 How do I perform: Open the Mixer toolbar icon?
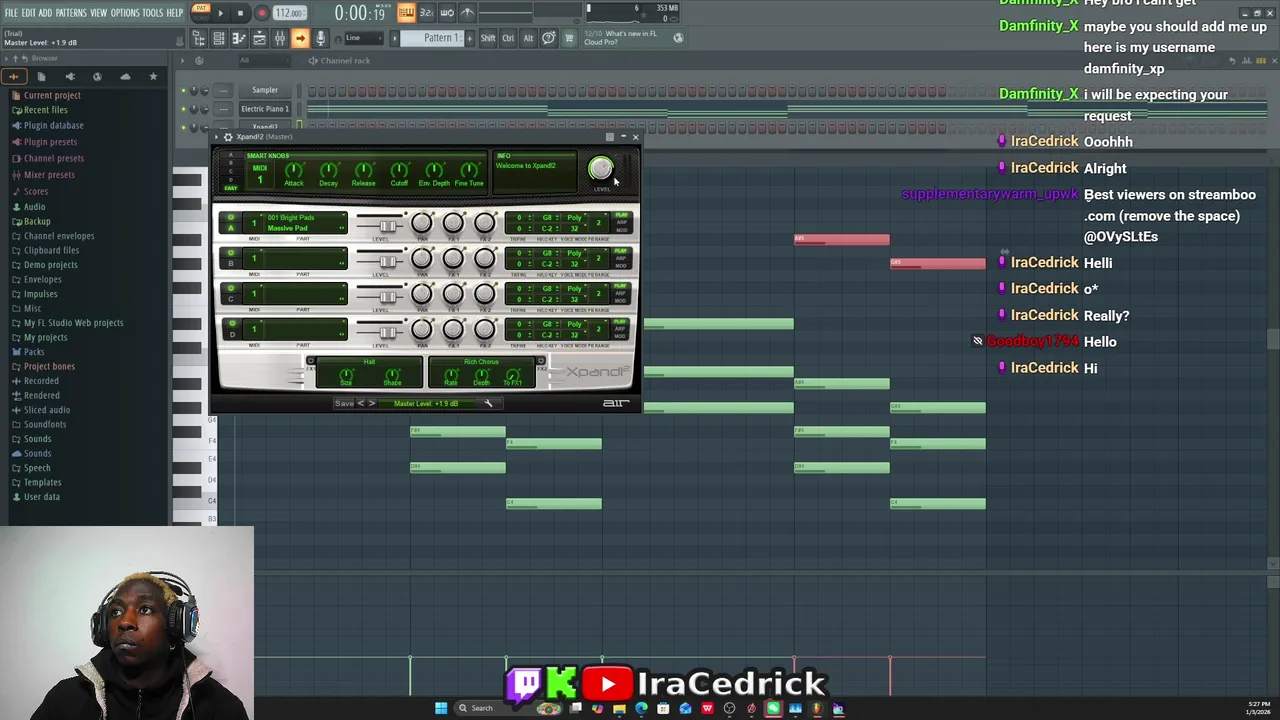279,38
